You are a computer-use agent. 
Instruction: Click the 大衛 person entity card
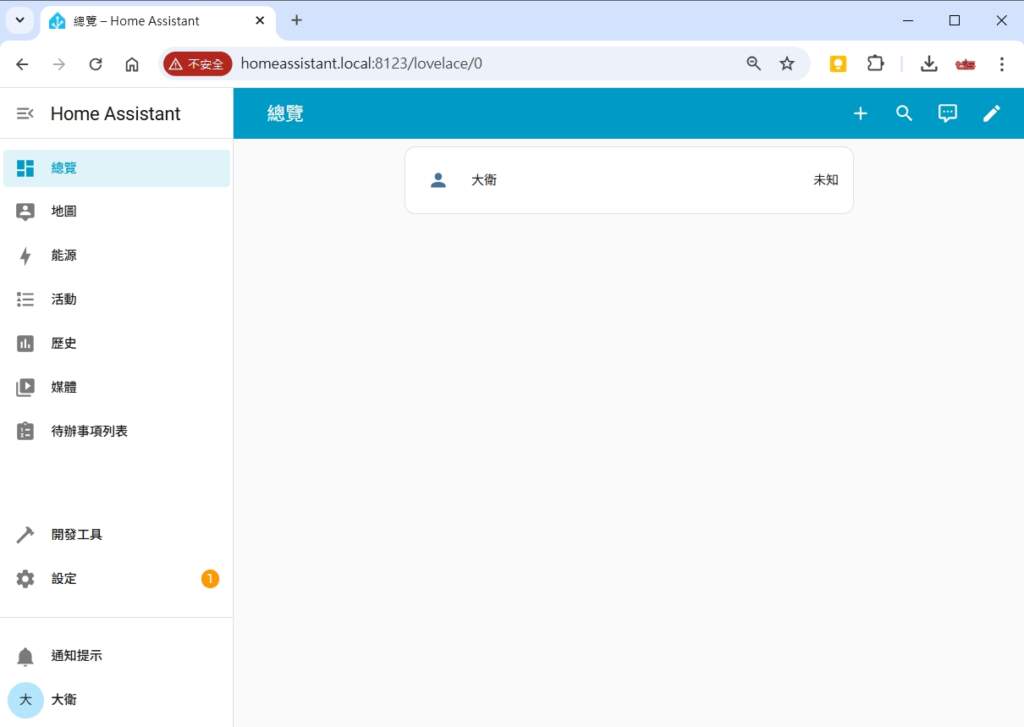628,180
